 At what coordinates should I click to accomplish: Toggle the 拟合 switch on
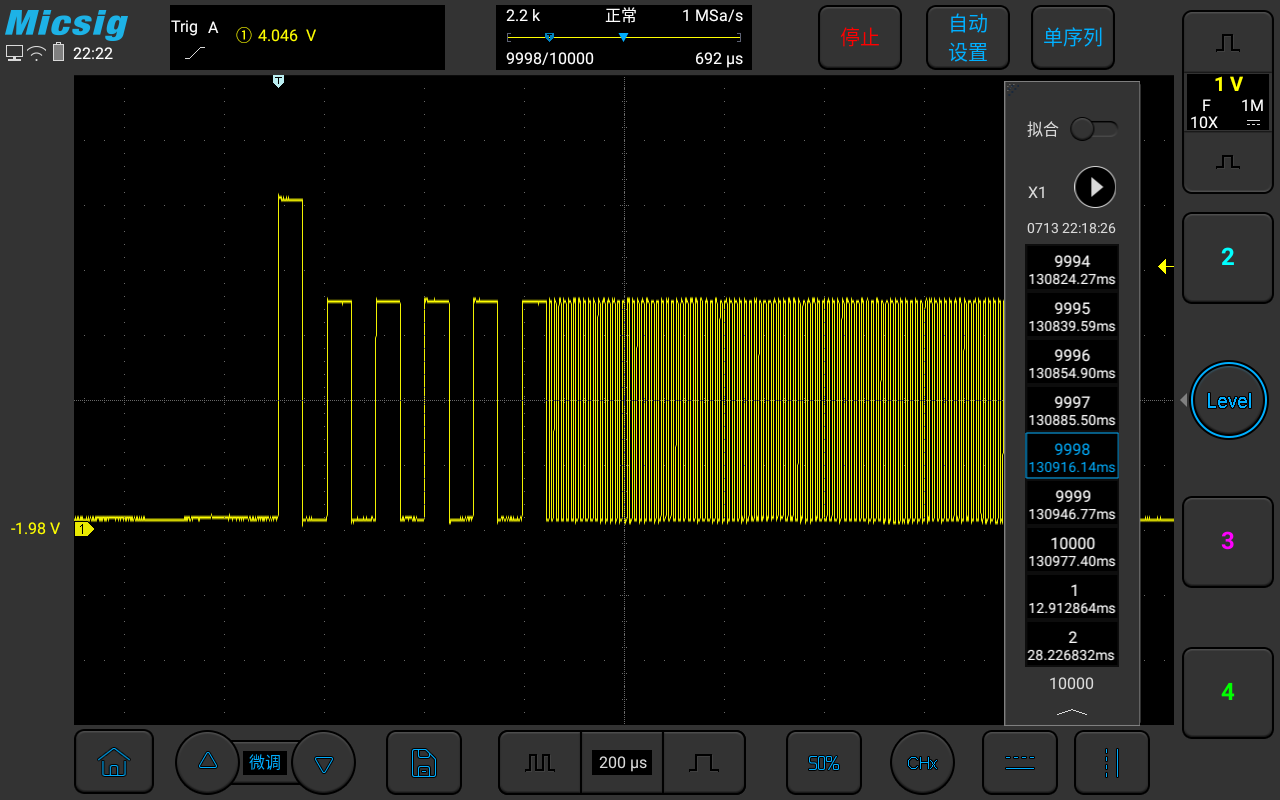(1093, 129)
